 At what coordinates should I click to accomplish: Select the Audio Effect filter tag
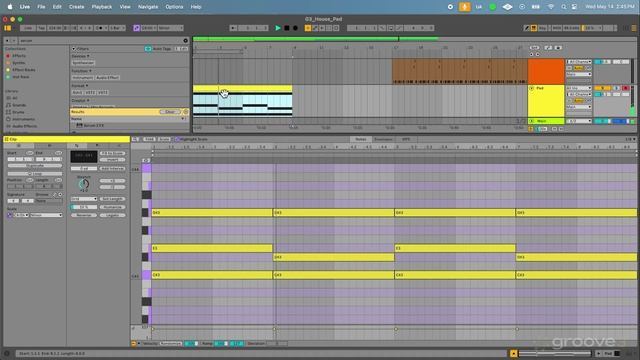108,78
